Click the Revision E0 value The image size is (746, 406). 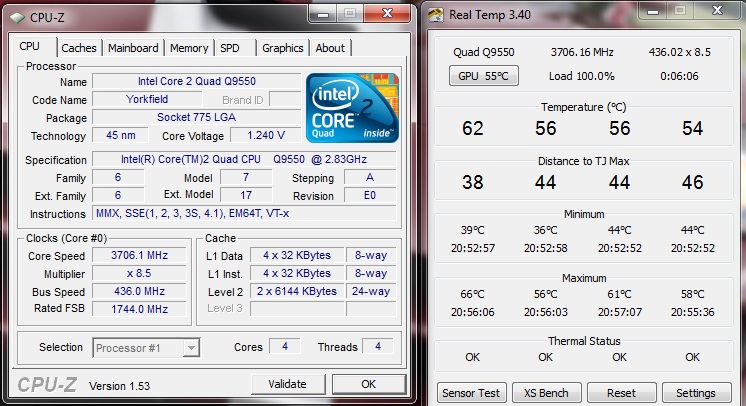point(370,196)
